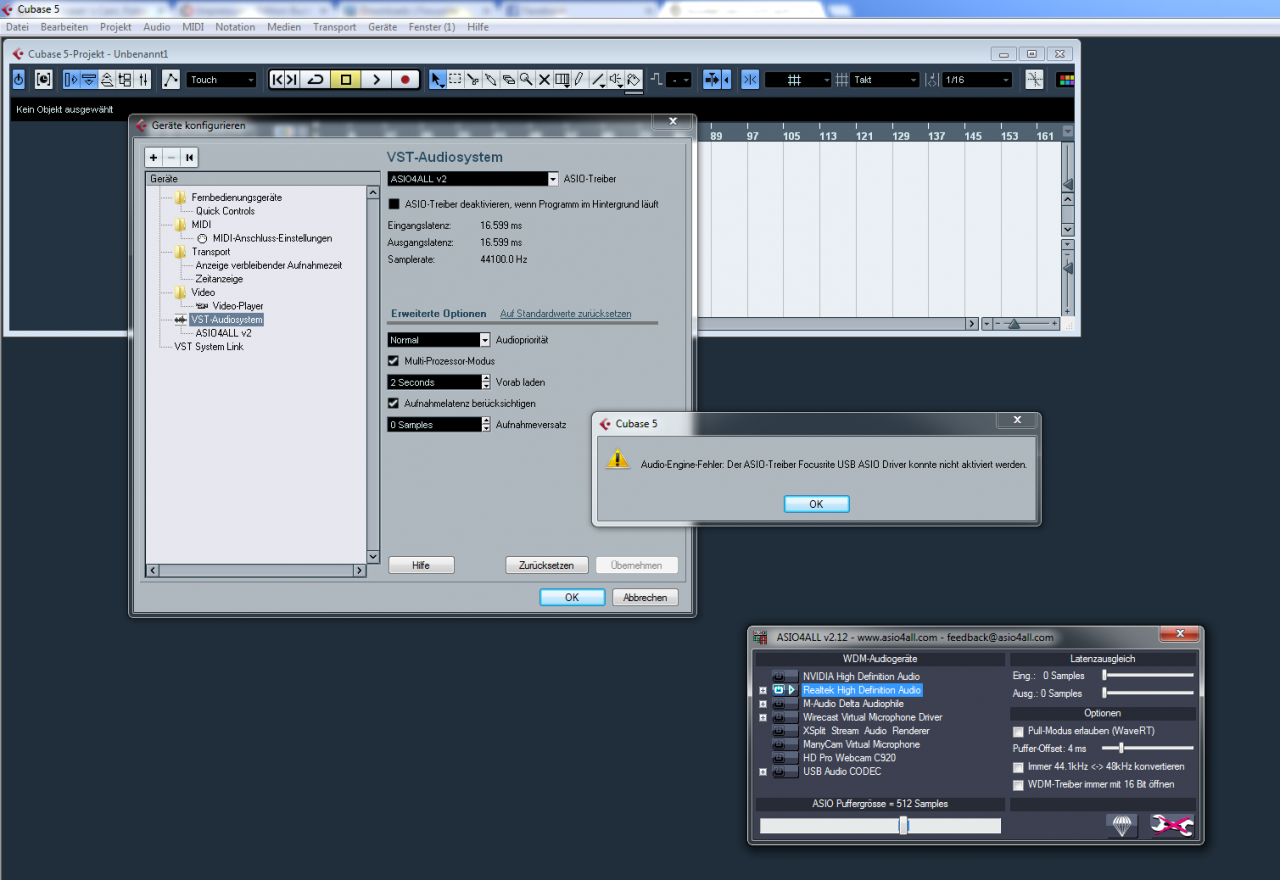Select the Mute X tool
This screenshot has width=1280, height=880.
pos(544,79)
